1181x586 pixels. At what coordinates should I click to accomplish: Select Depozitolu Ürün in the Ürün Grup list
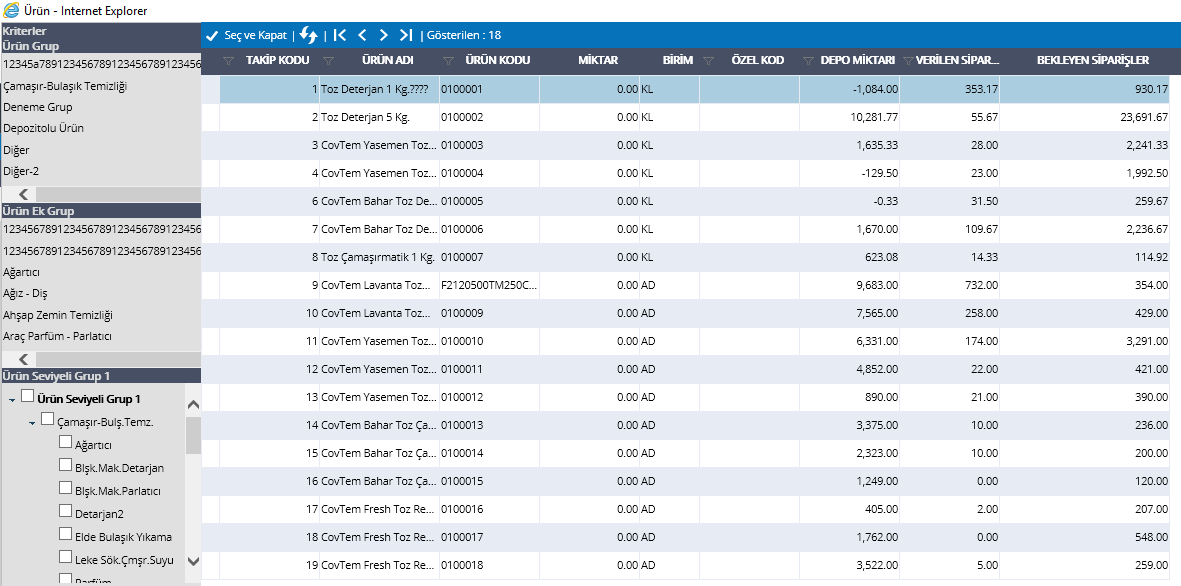[x=43, y=128]
